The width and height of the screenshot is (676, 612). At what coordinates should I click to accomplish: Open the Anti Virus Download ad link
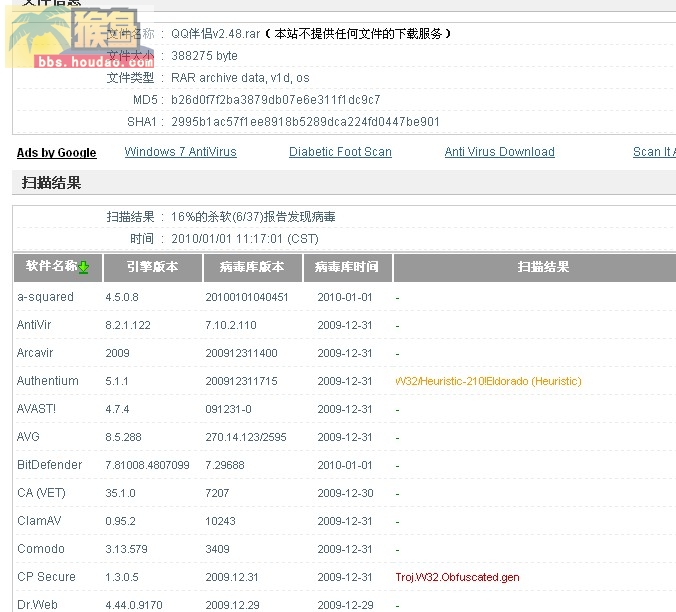point(499,152)
